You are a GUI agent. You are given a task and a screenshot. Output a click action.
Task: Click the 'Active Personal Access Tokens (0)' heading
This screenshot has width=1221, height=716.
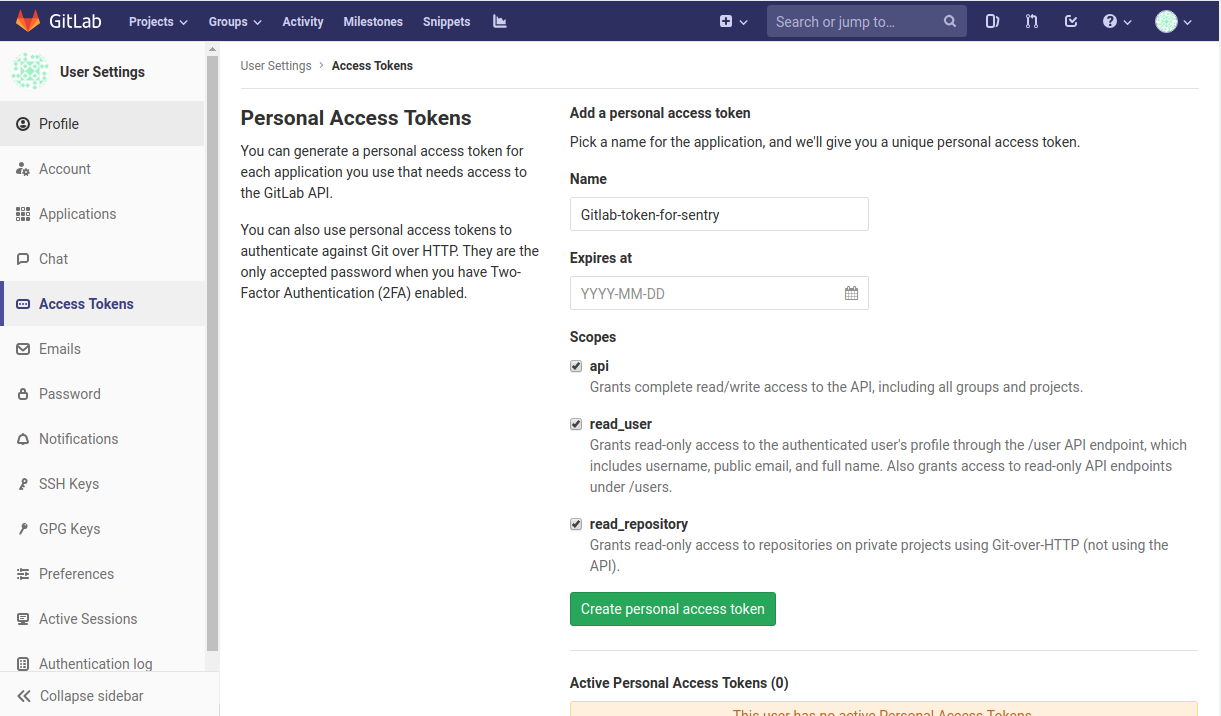coord(679,683)
